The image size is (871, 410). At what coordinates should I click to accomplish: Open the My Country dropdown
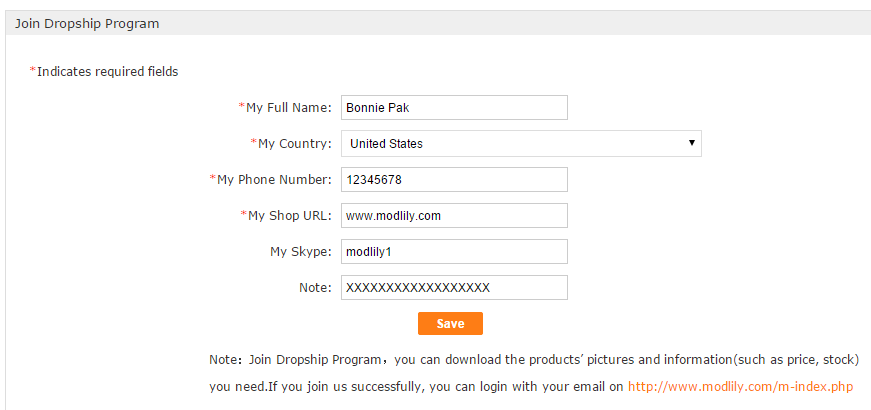point(520,143)
